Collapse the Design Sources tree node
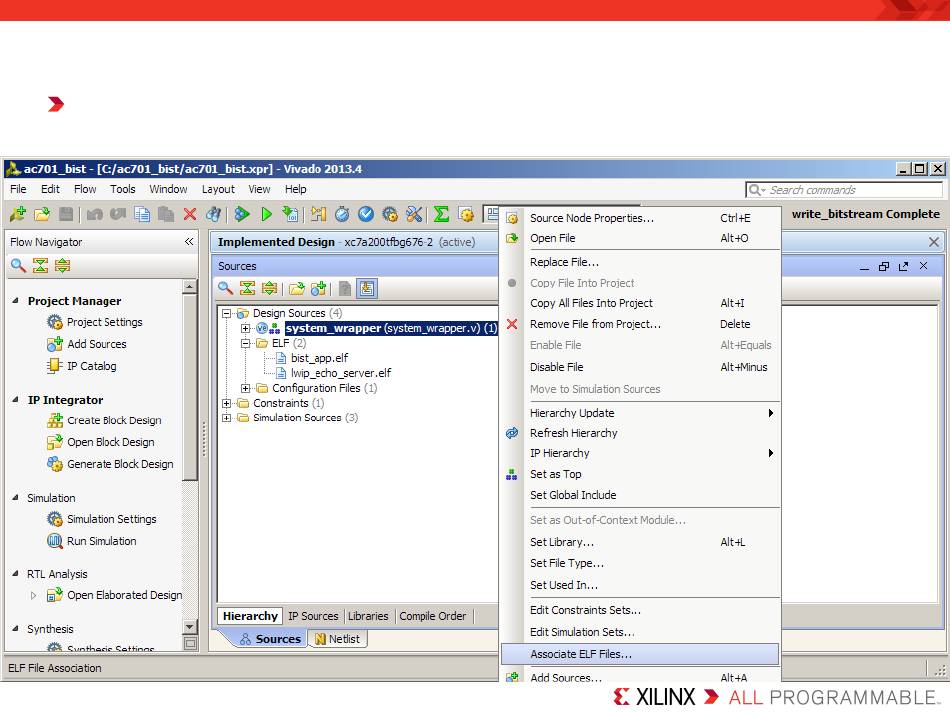Screen dimensions: 950x713 pyautogui.click(x=227, y=313)
